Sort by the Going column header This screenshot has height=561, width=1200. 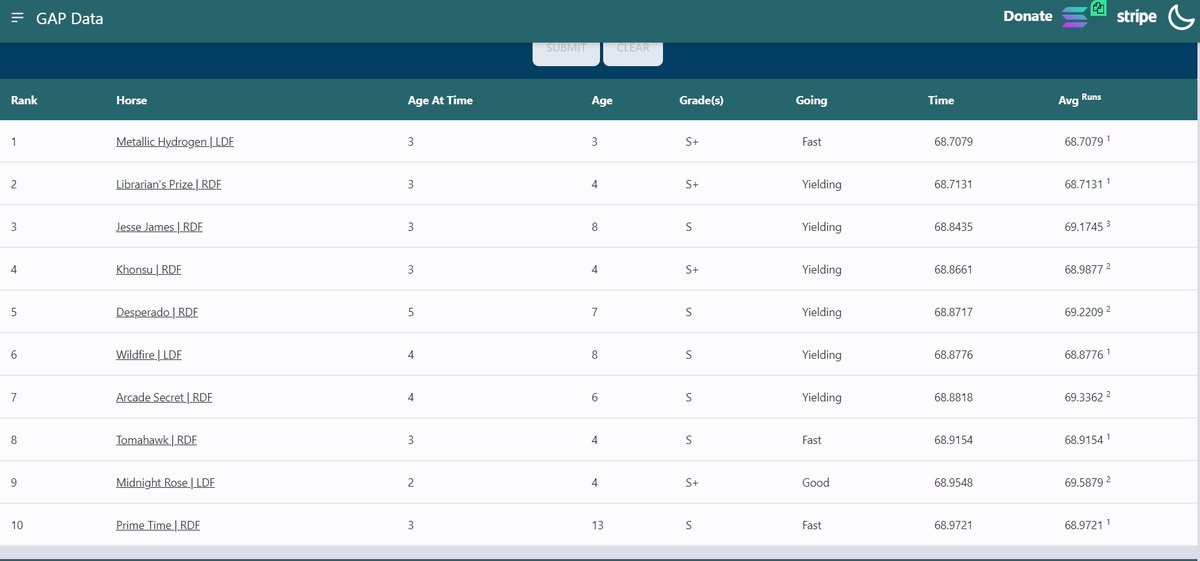pyautogui.click(x=811, y=100)
